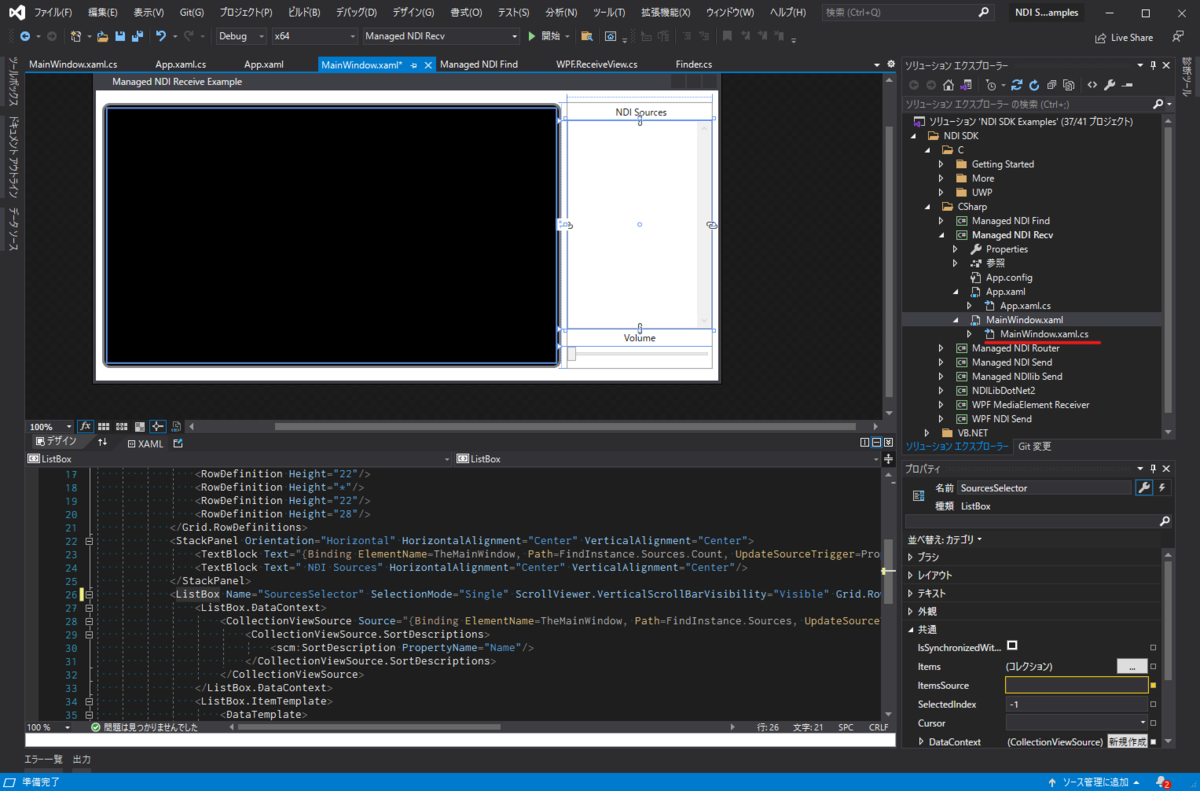Toggle snap to gridlines icon
The height and width of the screenshot is (791, 1200).
[x=122, y=426]
